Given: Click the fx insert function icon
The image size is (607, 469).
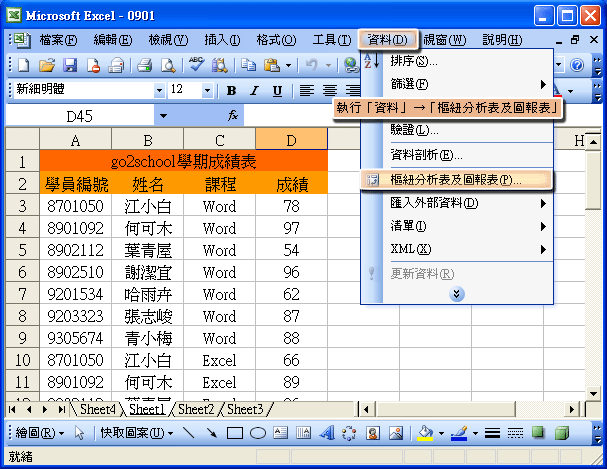Looking at the screenshot, I should 233,115.
